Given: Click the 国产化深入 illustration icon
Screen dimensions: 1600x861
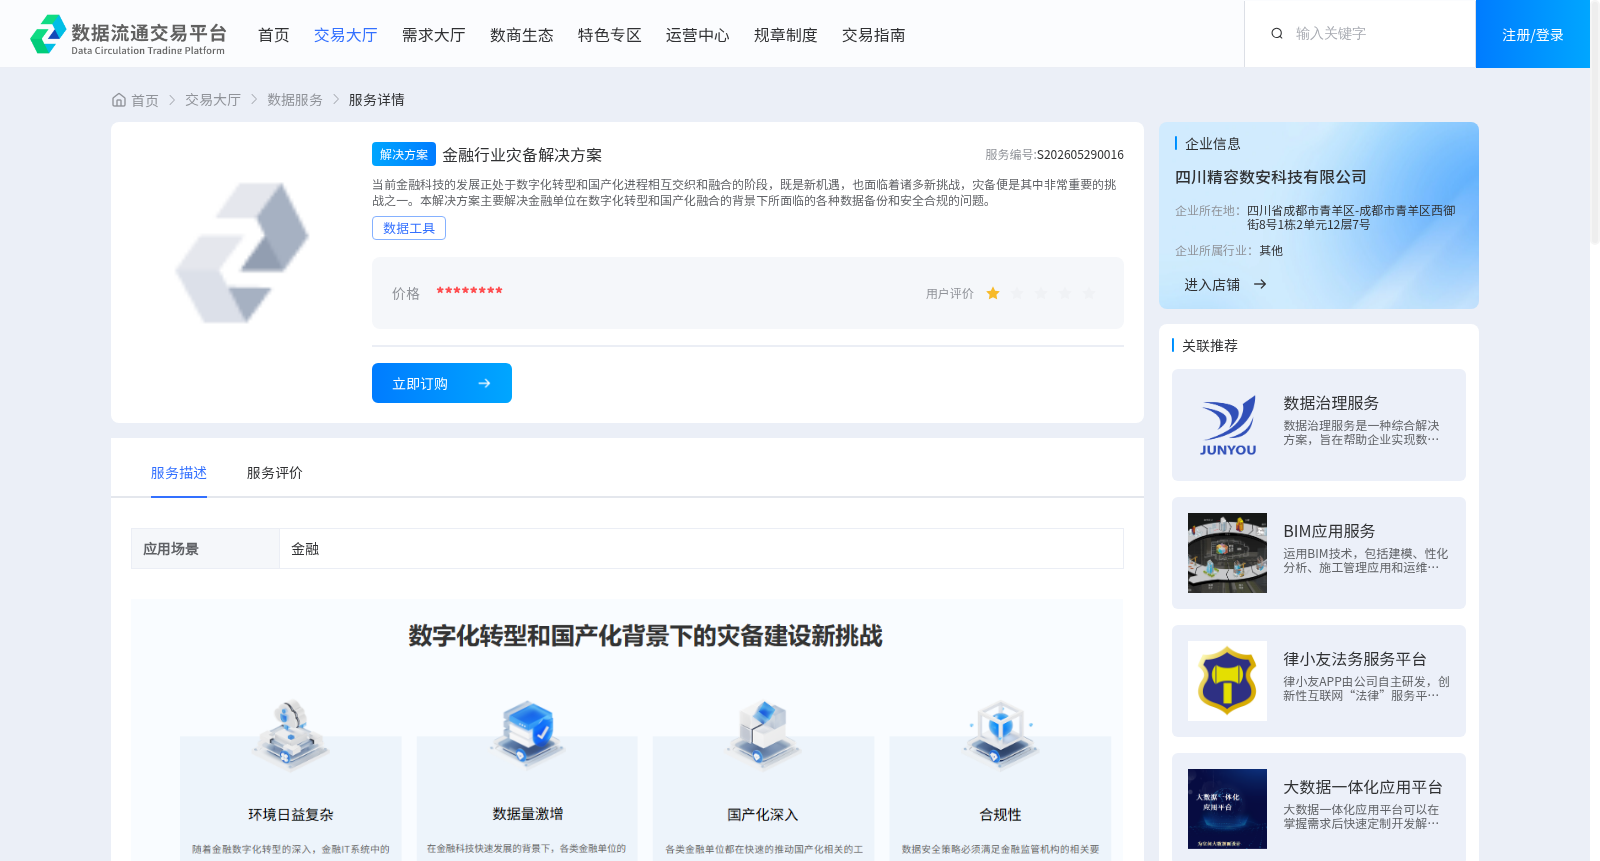Looking at the screenshot, I should click(x=763, y=733).
